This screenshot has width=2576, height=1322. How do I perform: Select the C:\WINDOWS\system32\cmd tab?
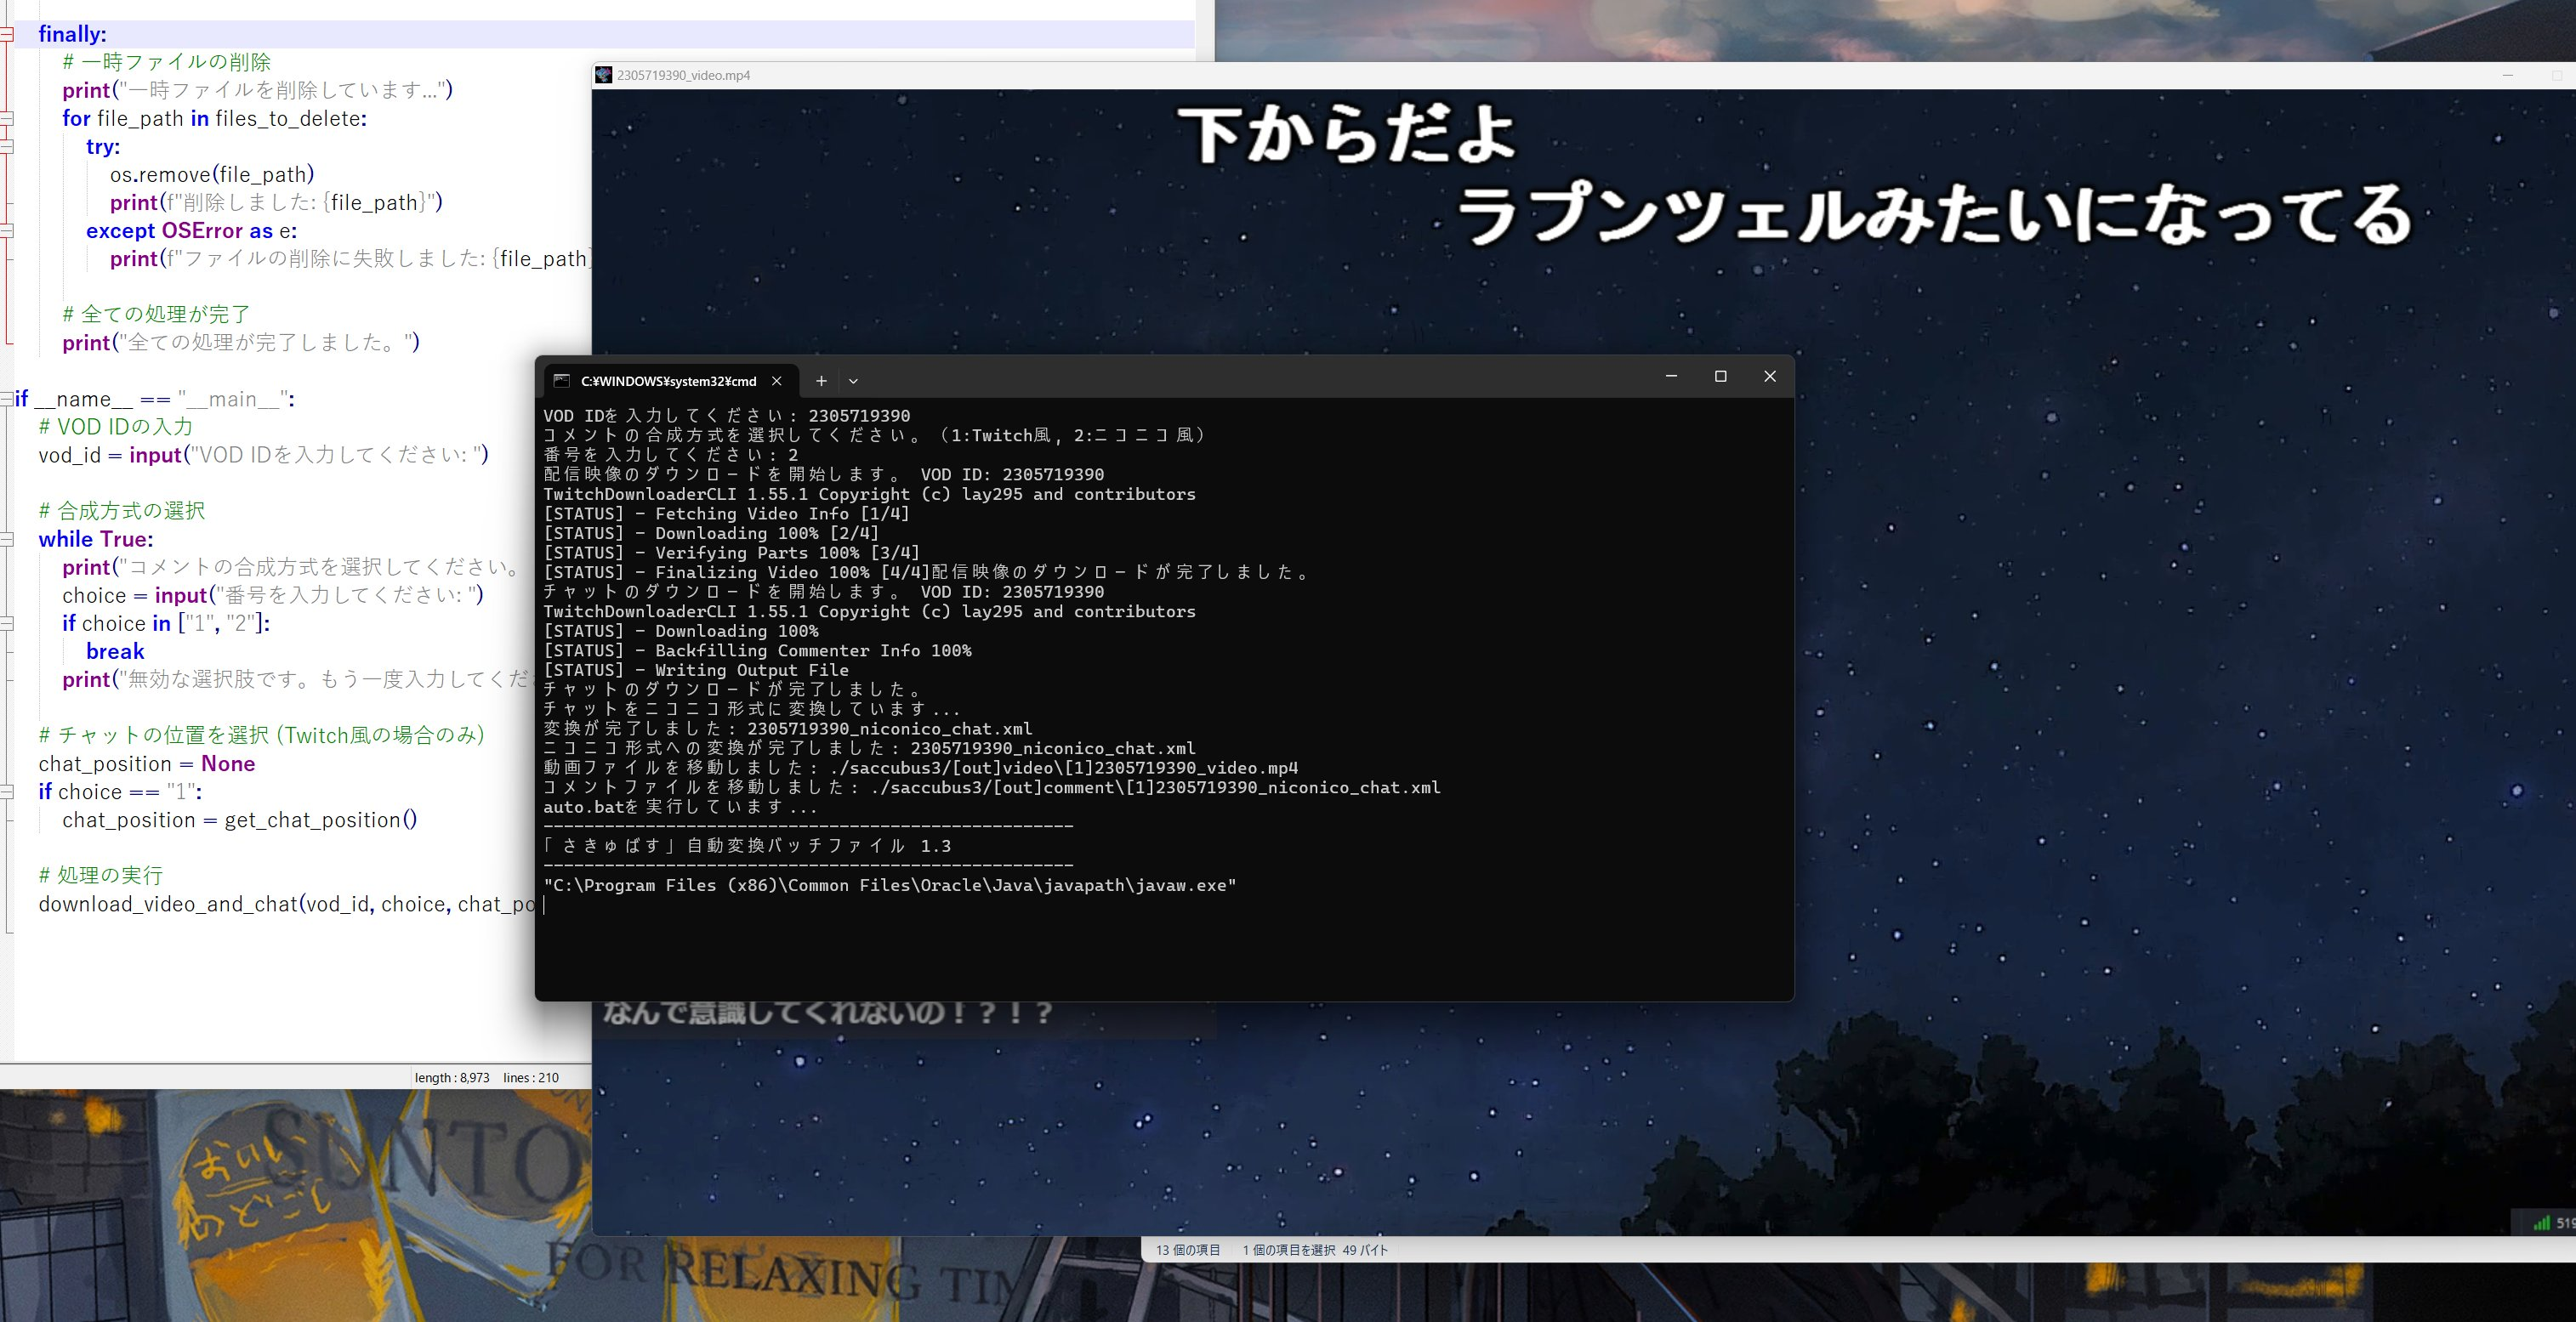[668, 381]
